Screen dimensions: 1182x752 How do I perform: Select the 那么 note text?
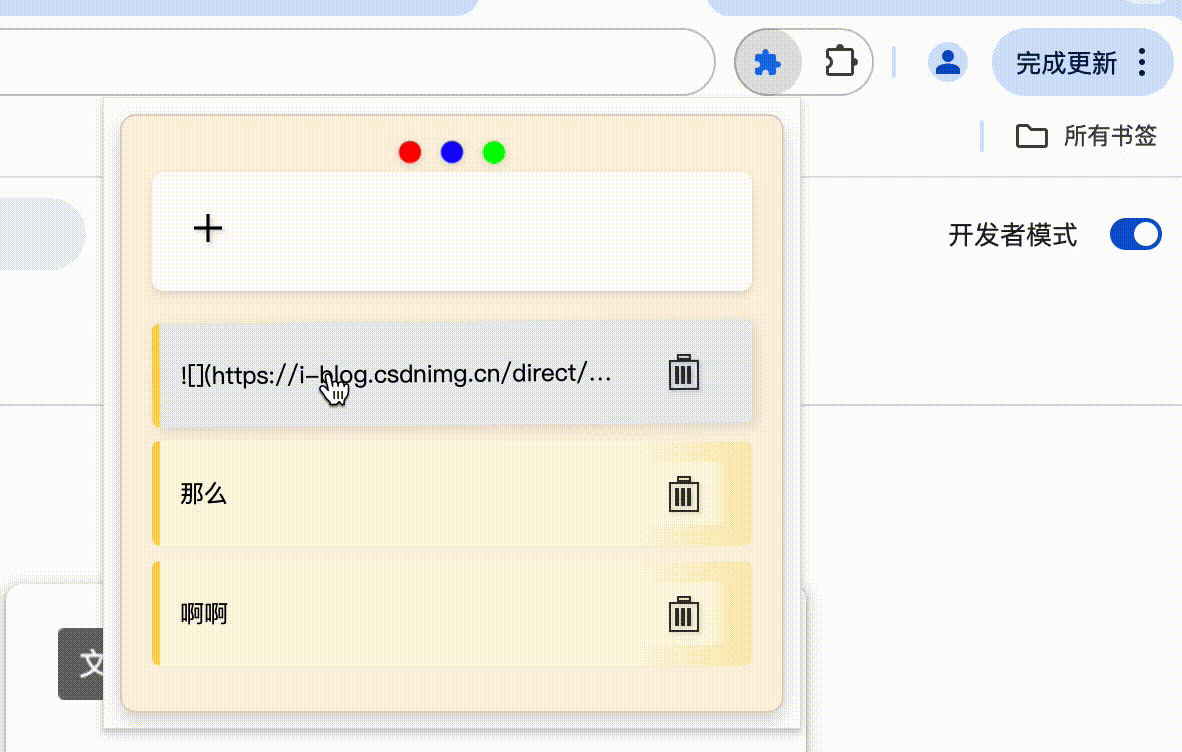[x=204, y=494]
